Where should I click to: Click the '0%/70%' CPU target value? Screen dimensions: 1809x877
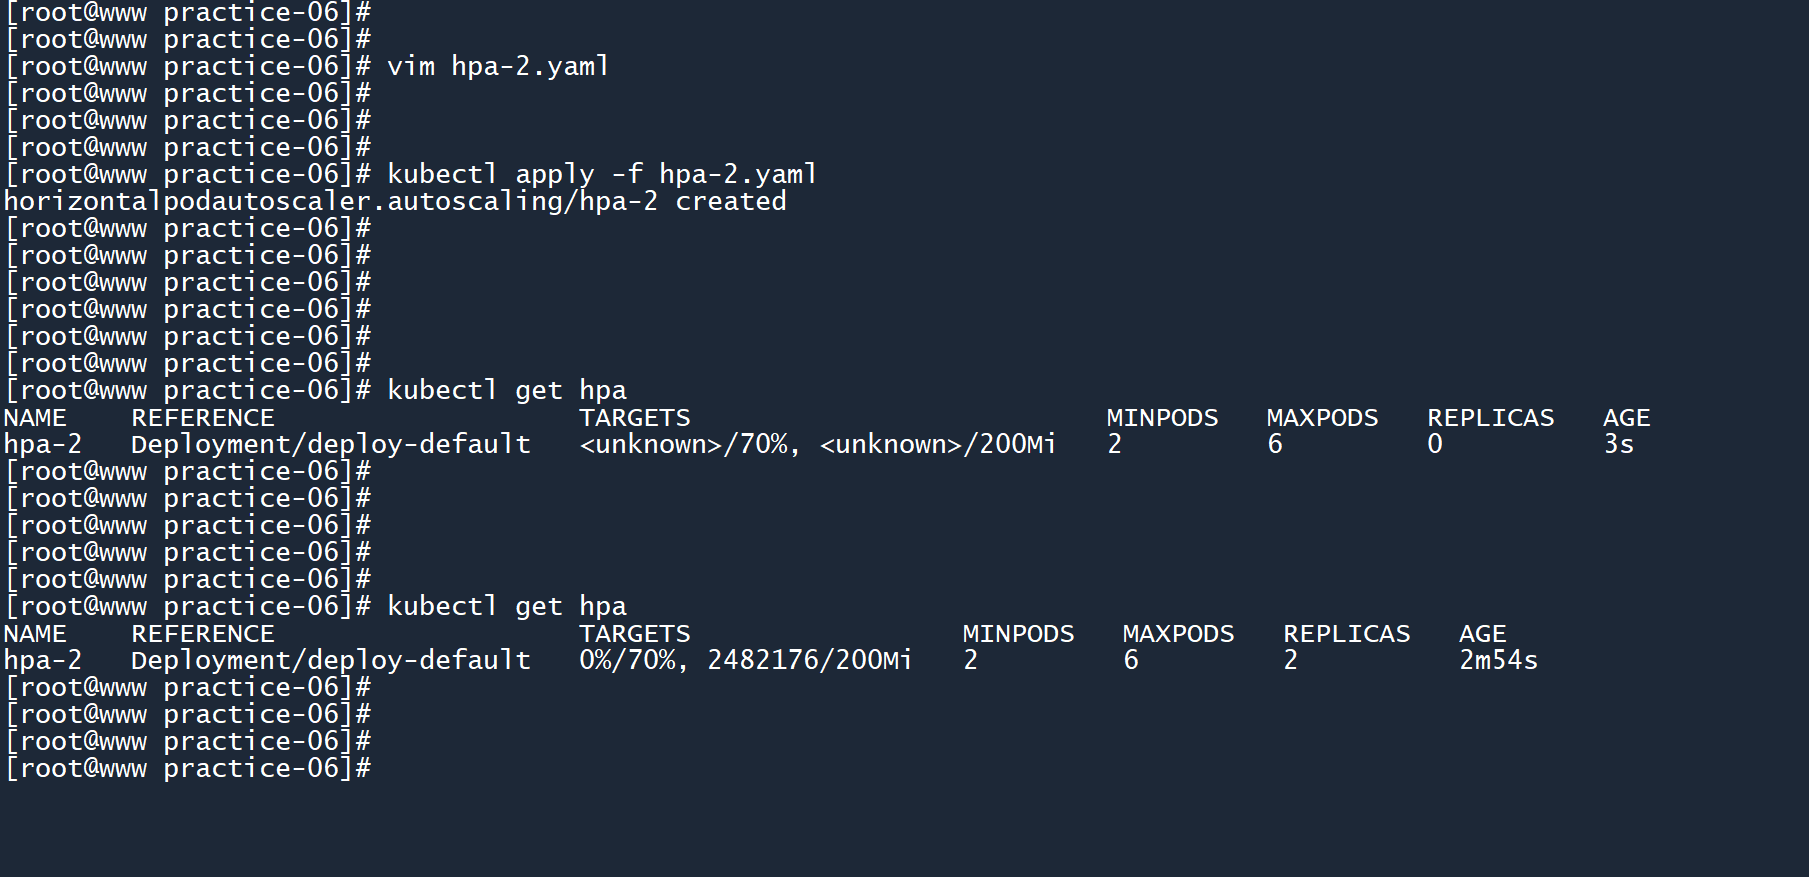(x=627, y=661)
